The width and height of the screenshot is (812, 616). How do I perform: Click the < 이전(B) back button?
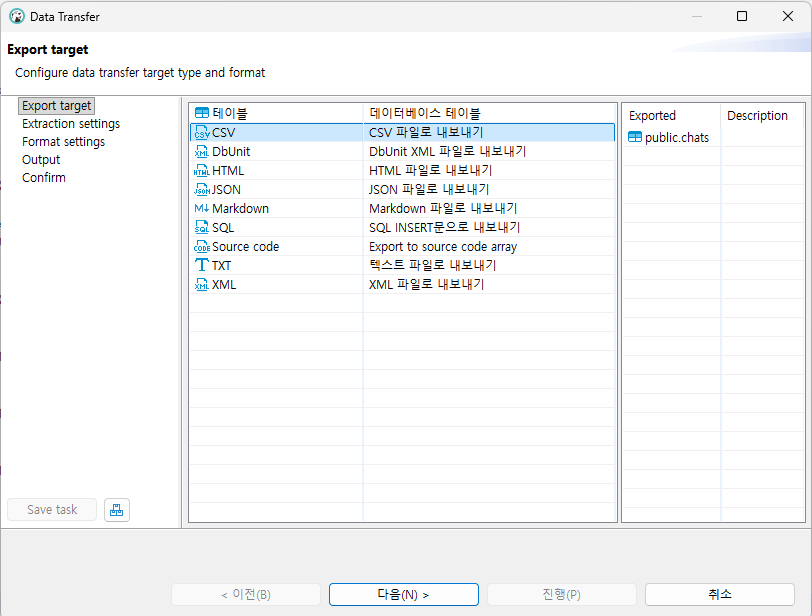[245, 594]
